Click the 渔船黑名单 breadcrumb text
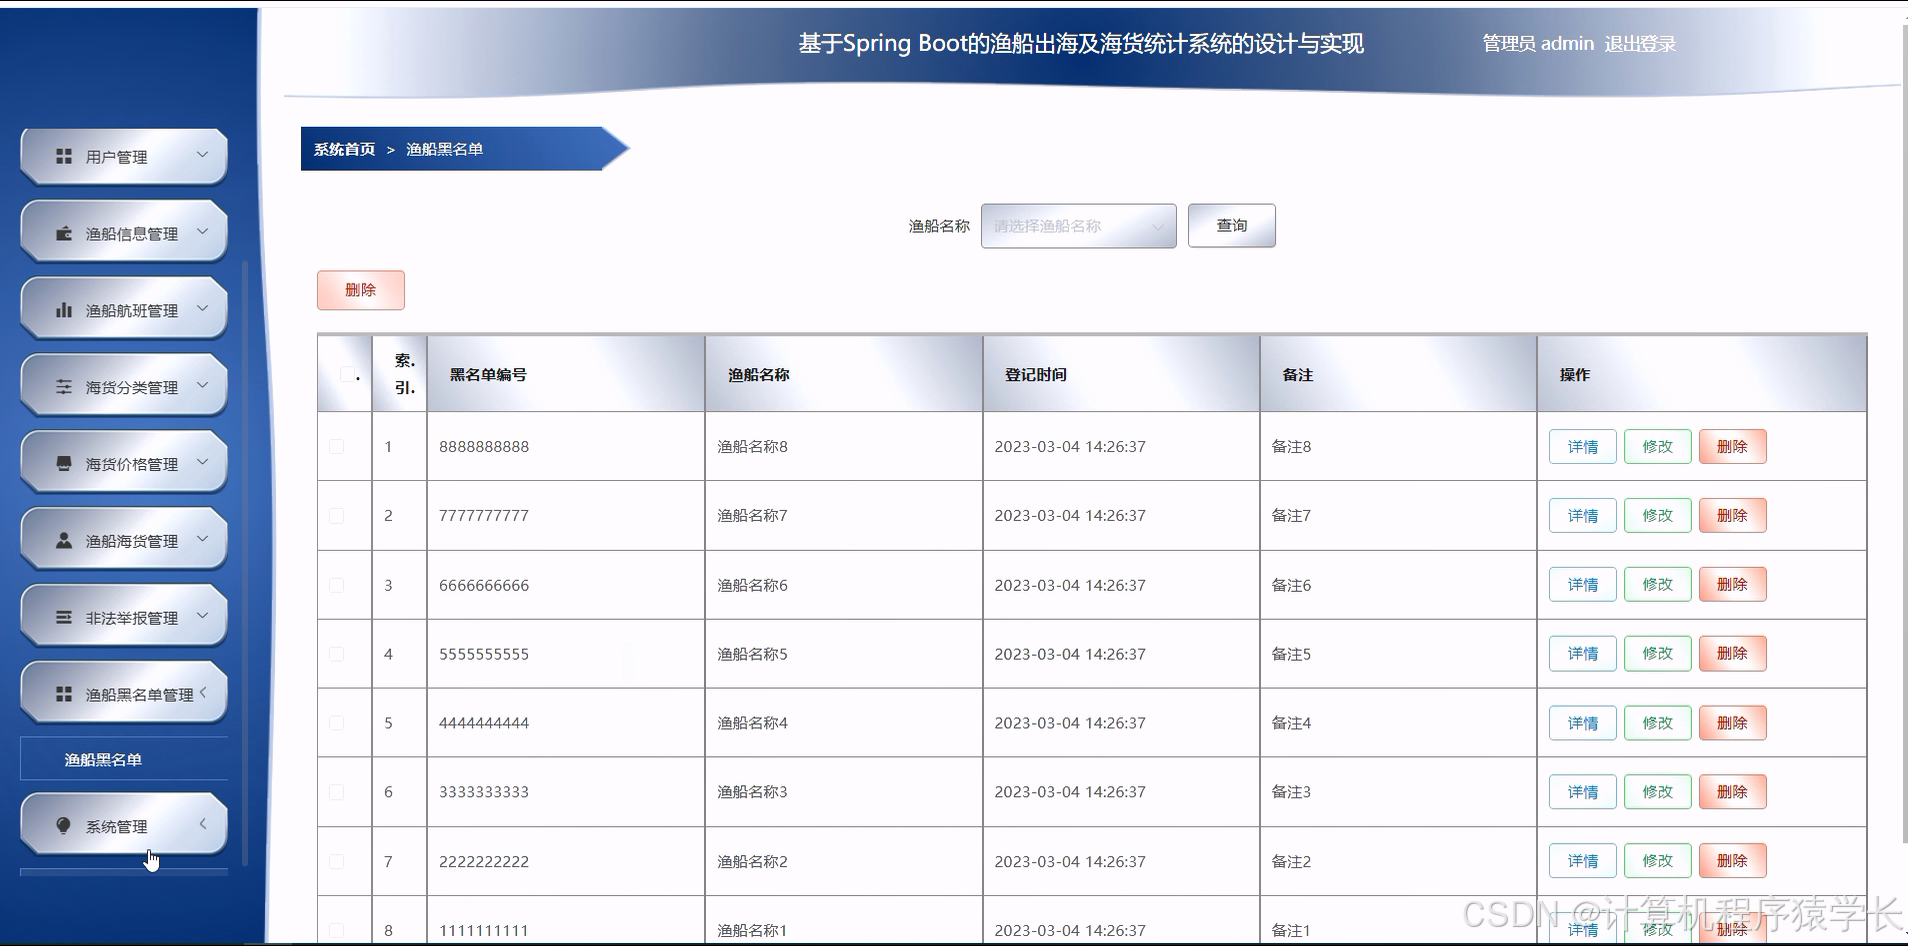The height and width of the screenshot is (946, 1908). coord(444,149)
